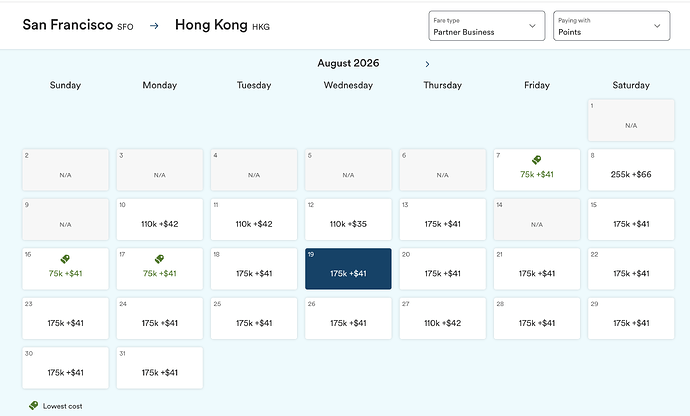Click next month arrow beside August 2026
690x416 pixels.
427,64
